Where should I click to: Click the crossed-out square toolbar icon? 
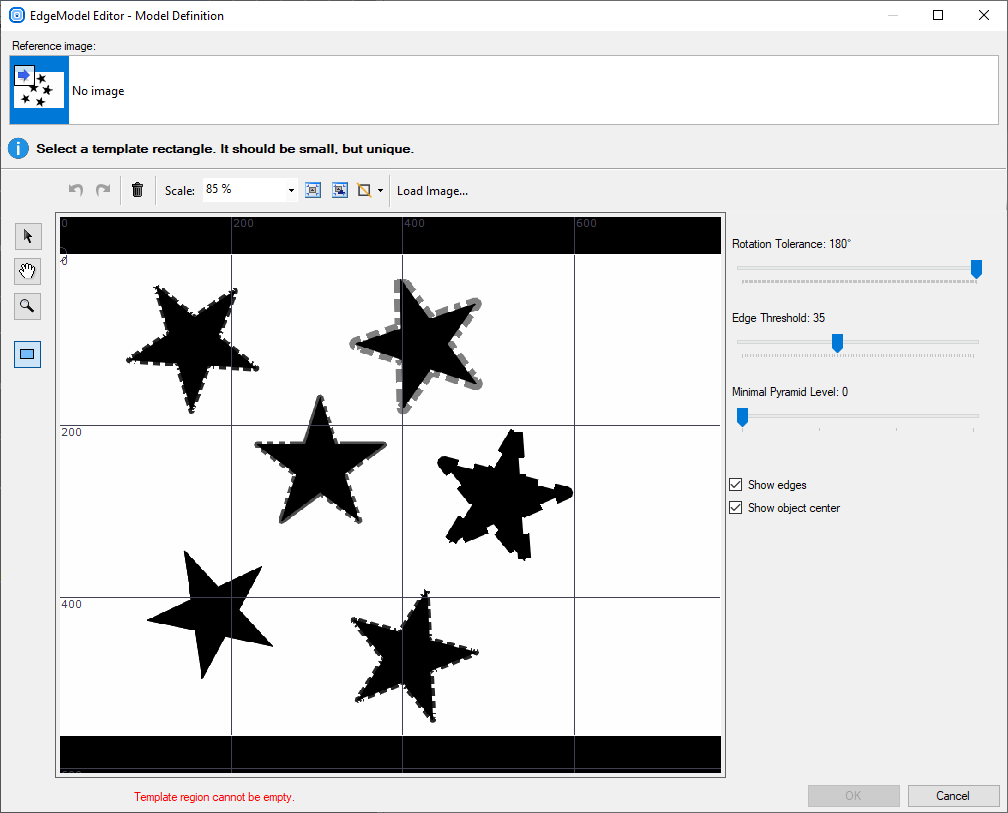click(x=365, y=190)
